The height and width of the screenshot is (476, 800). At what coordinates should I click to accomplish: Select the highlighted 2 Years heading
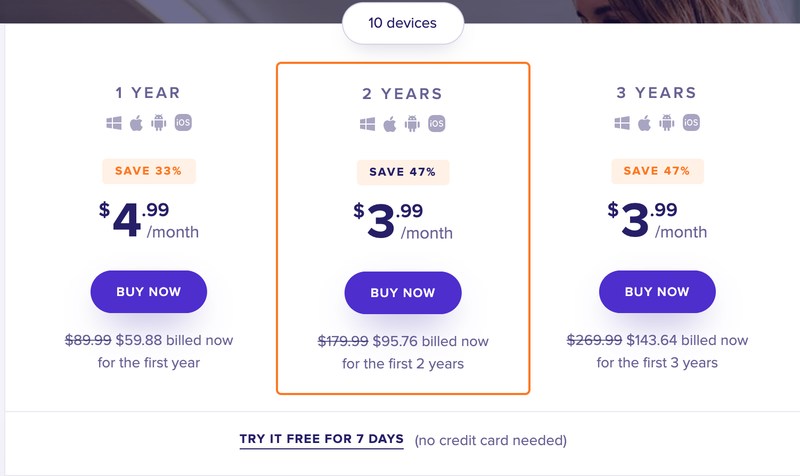click(x=403, y=94)
